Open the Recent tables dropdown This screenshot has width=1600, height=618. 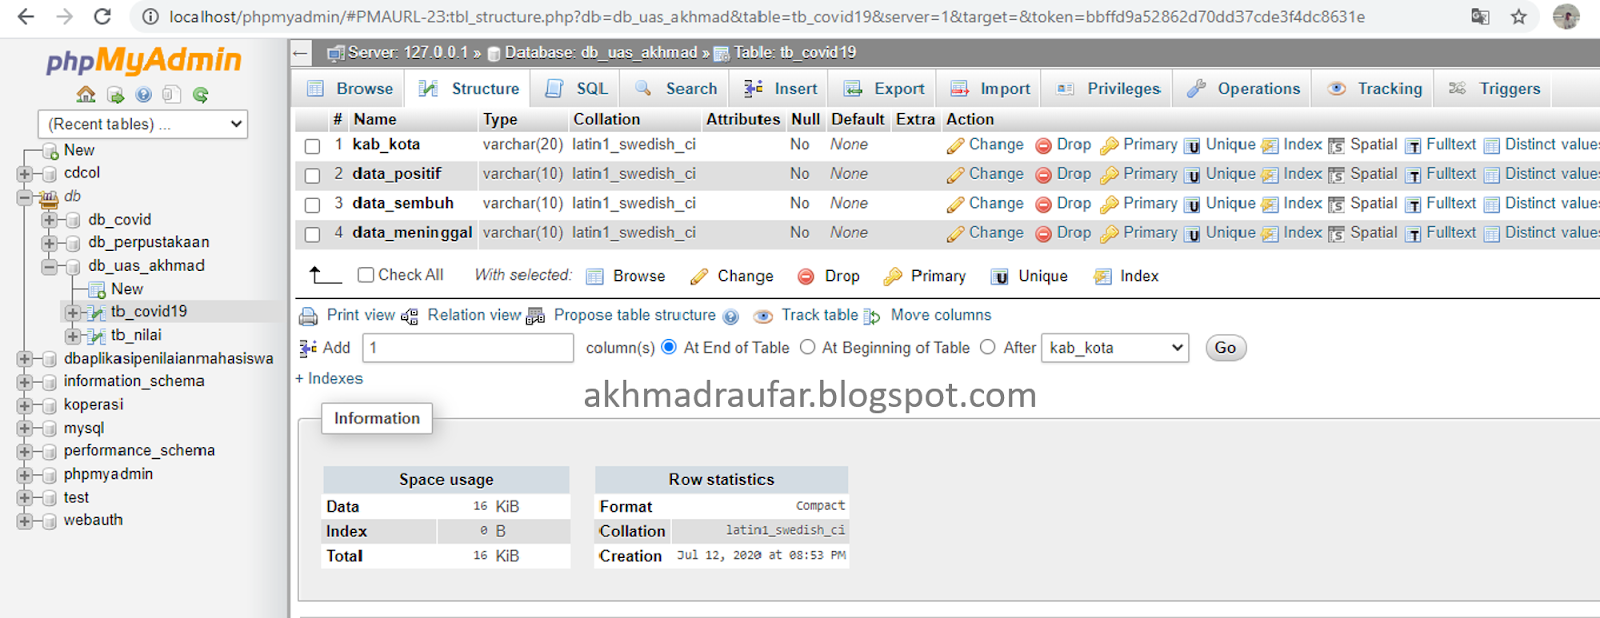coord(142,124)
